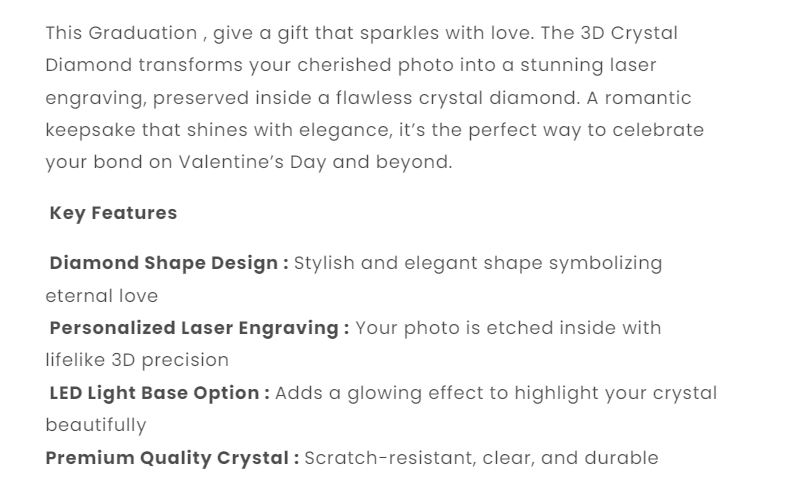
Task: Click 'Your photo is etched inside' text
Action: click(483, 328)
